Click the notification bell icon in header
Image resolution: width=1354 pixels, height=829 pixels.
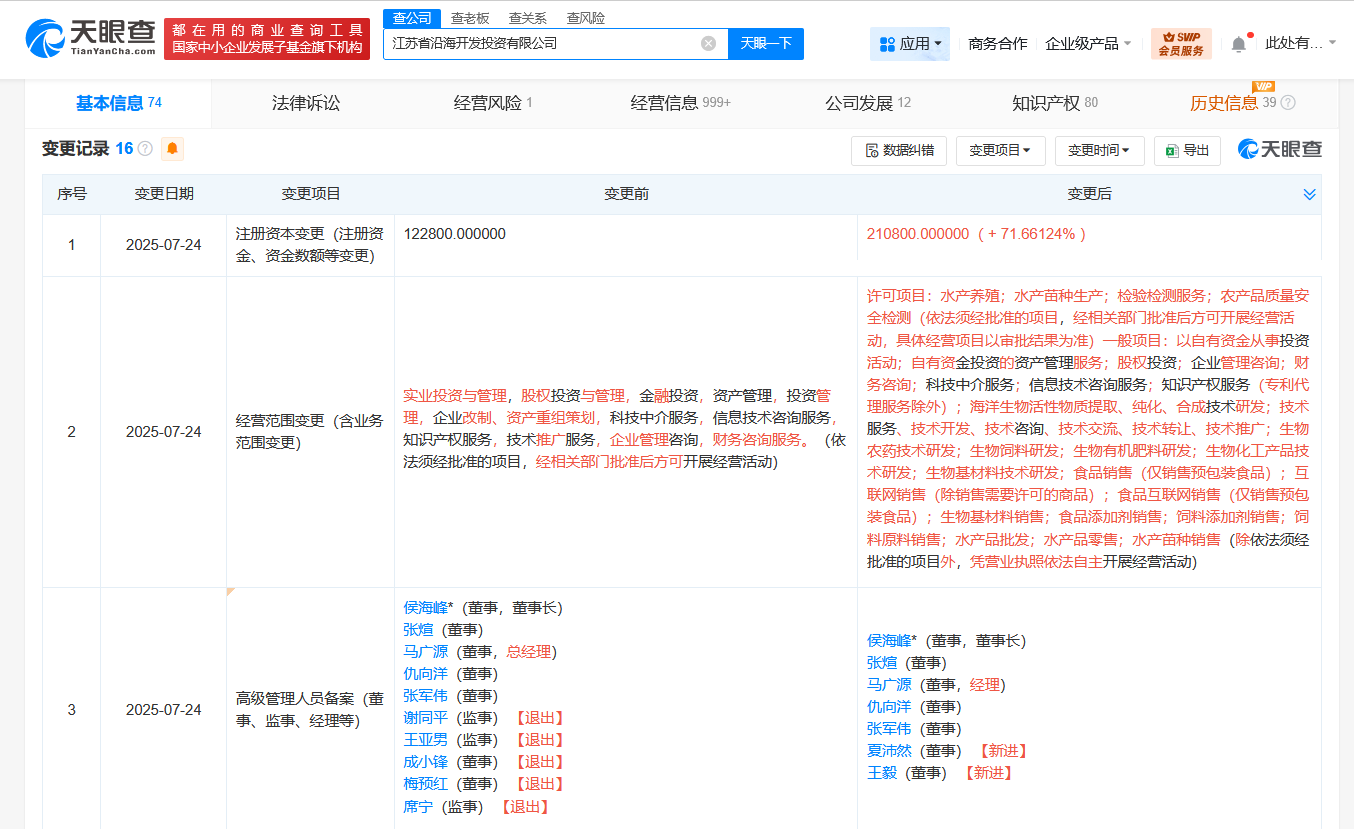pyautogui.click(x=1239, y=44)
